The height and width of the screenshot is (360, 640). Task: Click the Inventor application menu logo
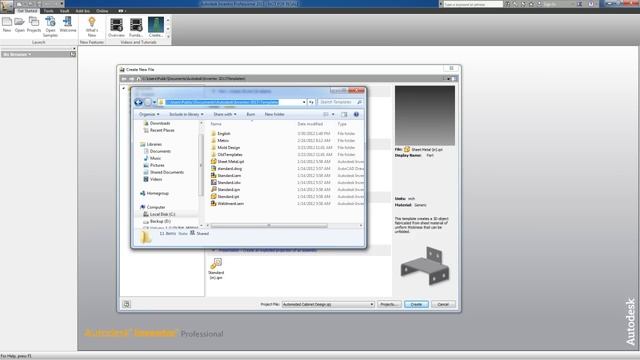(x=7, y=7)
